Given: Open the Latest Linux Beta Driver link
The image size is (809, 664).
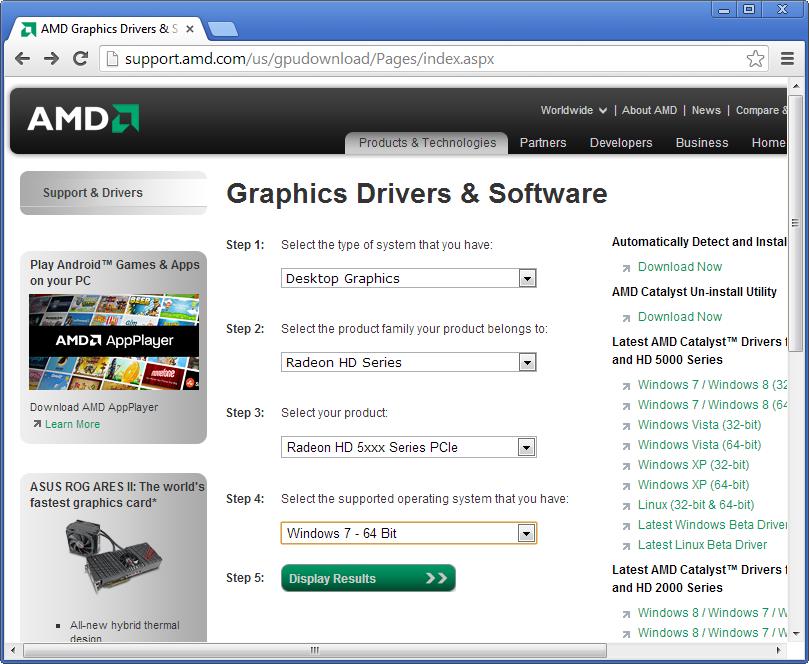Looking at the screenshot, I should 702,545.
